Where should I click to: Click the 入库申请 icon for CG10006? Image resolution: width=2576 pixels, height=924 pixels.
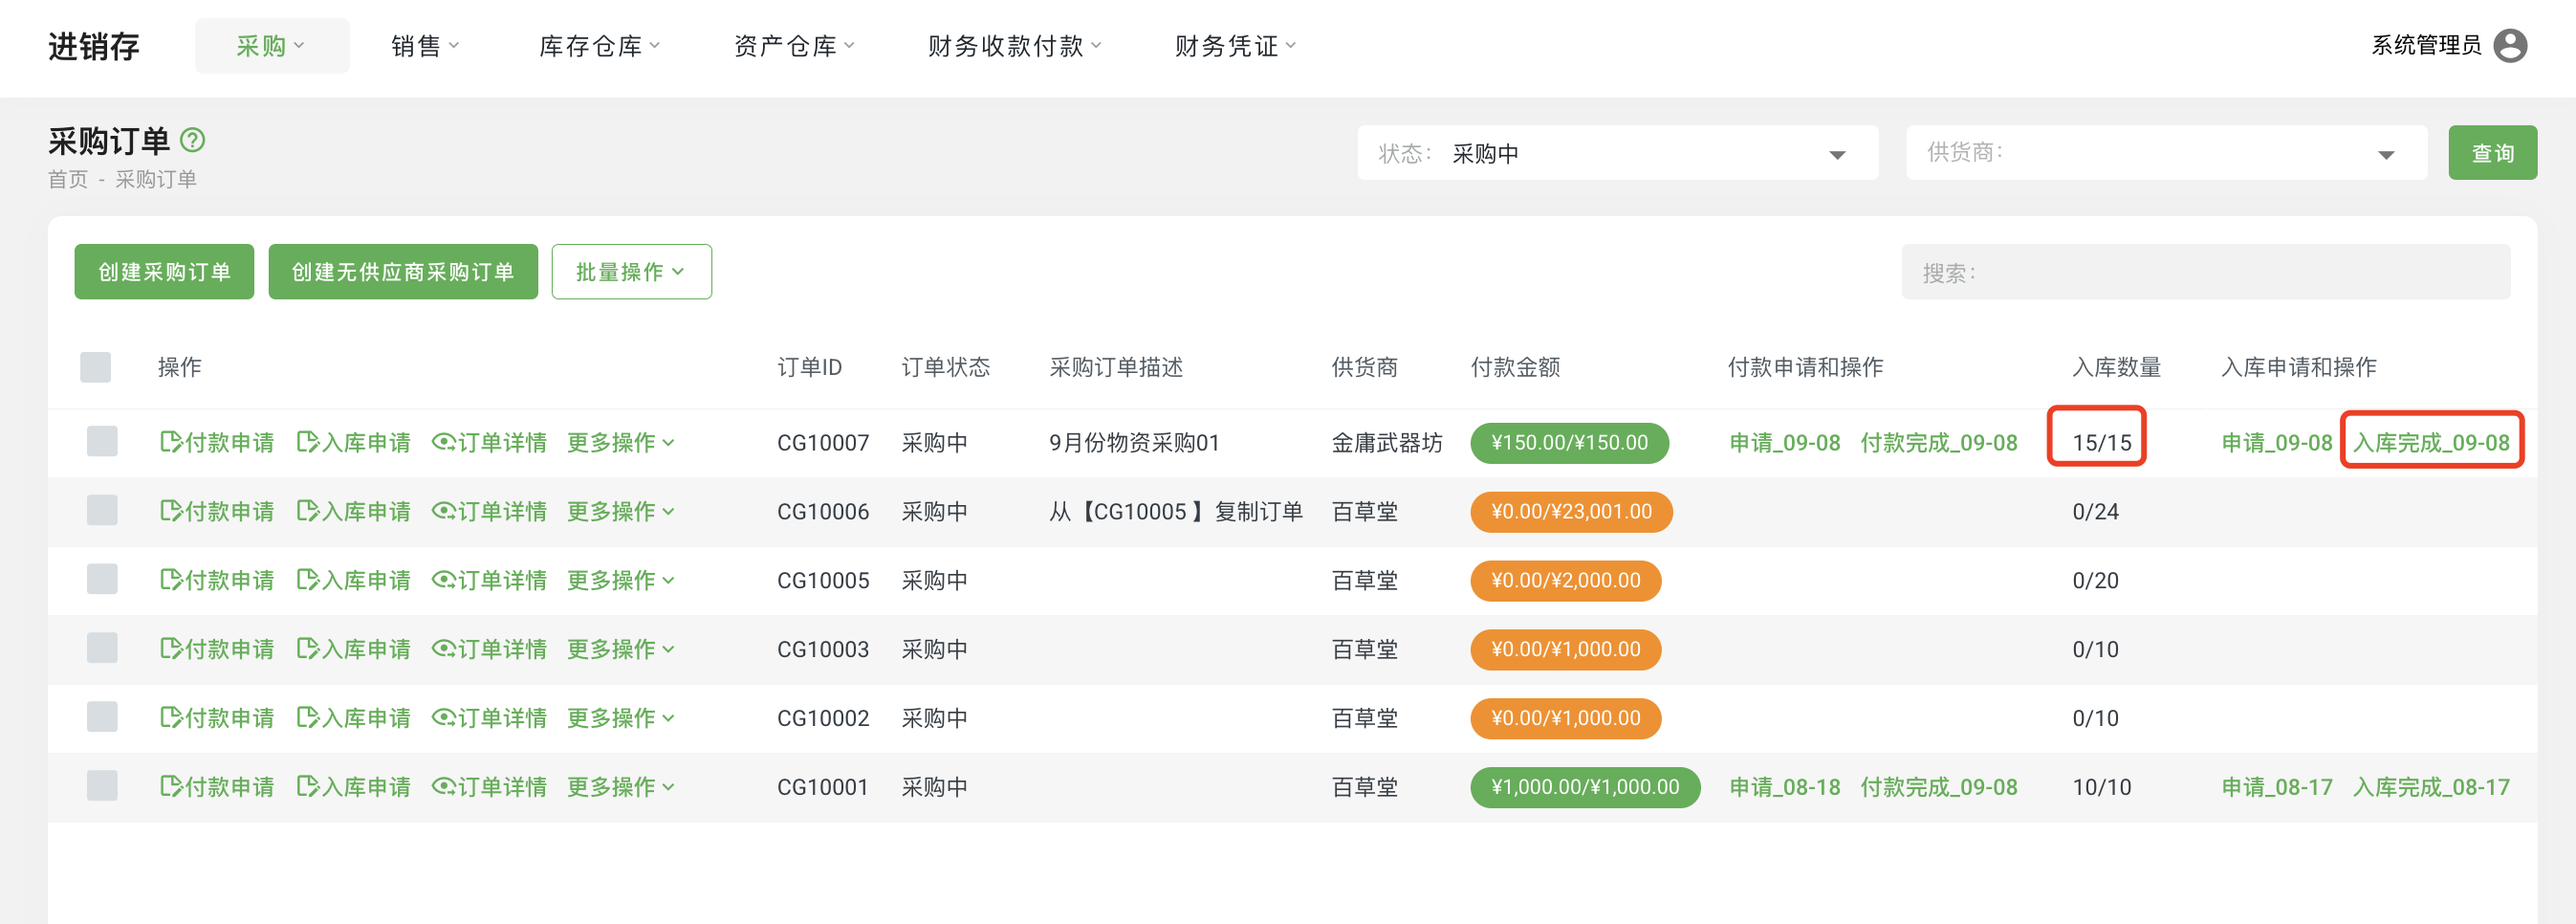309,511
